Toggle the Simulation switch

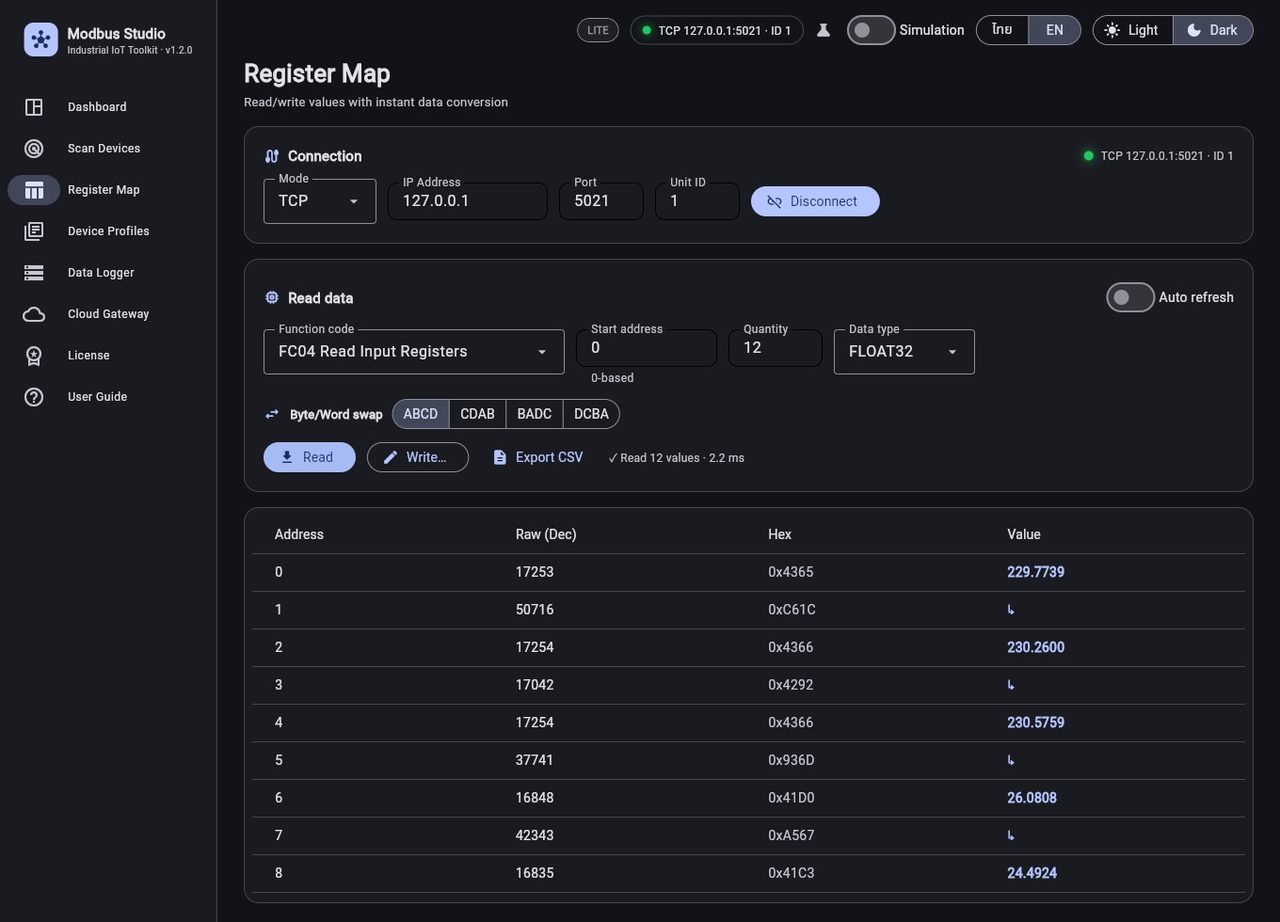pos(871,30)
